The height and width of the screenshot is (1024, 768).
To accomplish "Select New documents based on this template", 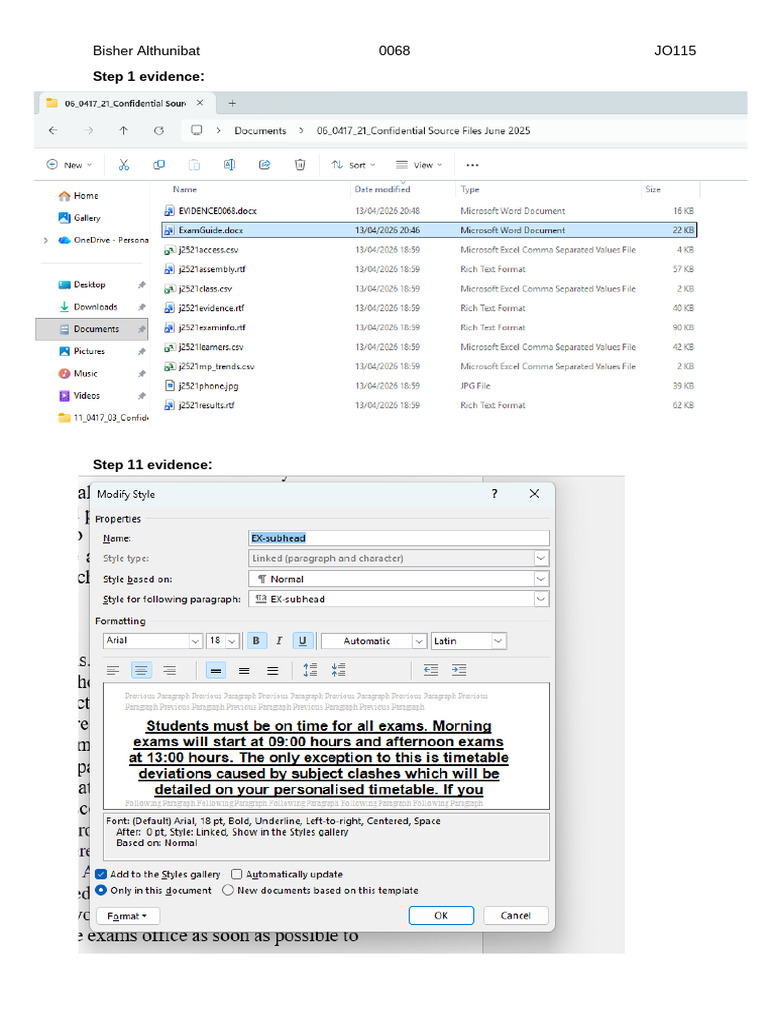I will (x=228, y=890).
